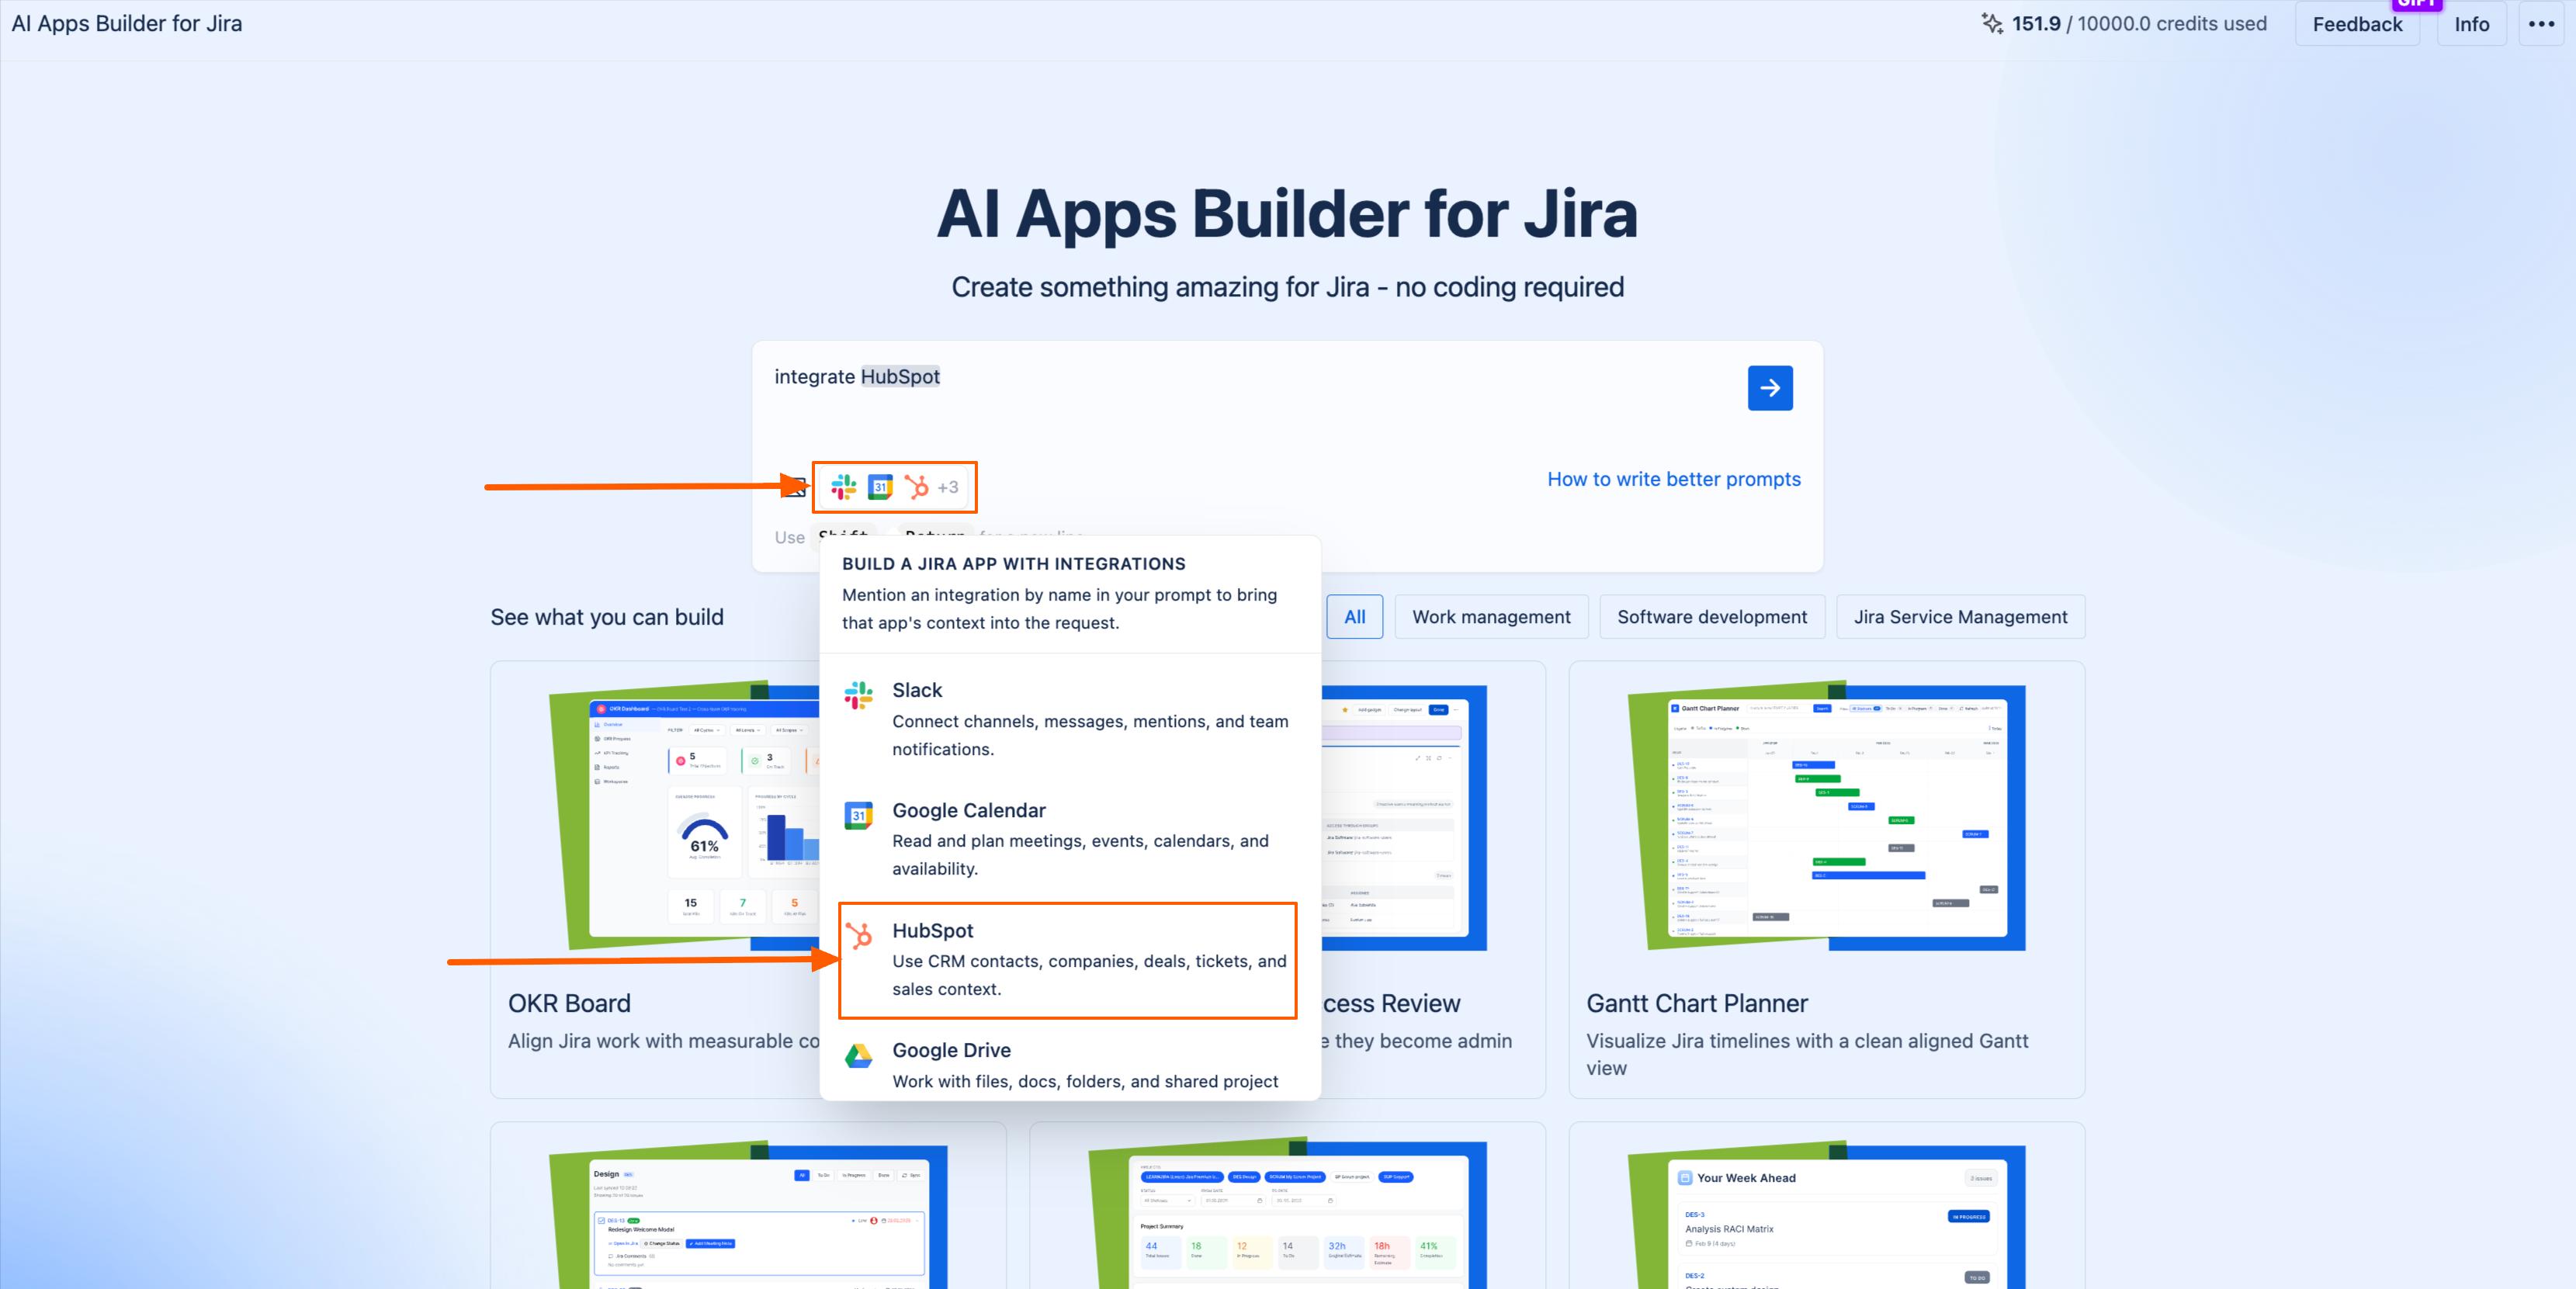Screen dimensions: 2576x1289
Task: Click the OKR Board title
Action: click(569, 1003)
